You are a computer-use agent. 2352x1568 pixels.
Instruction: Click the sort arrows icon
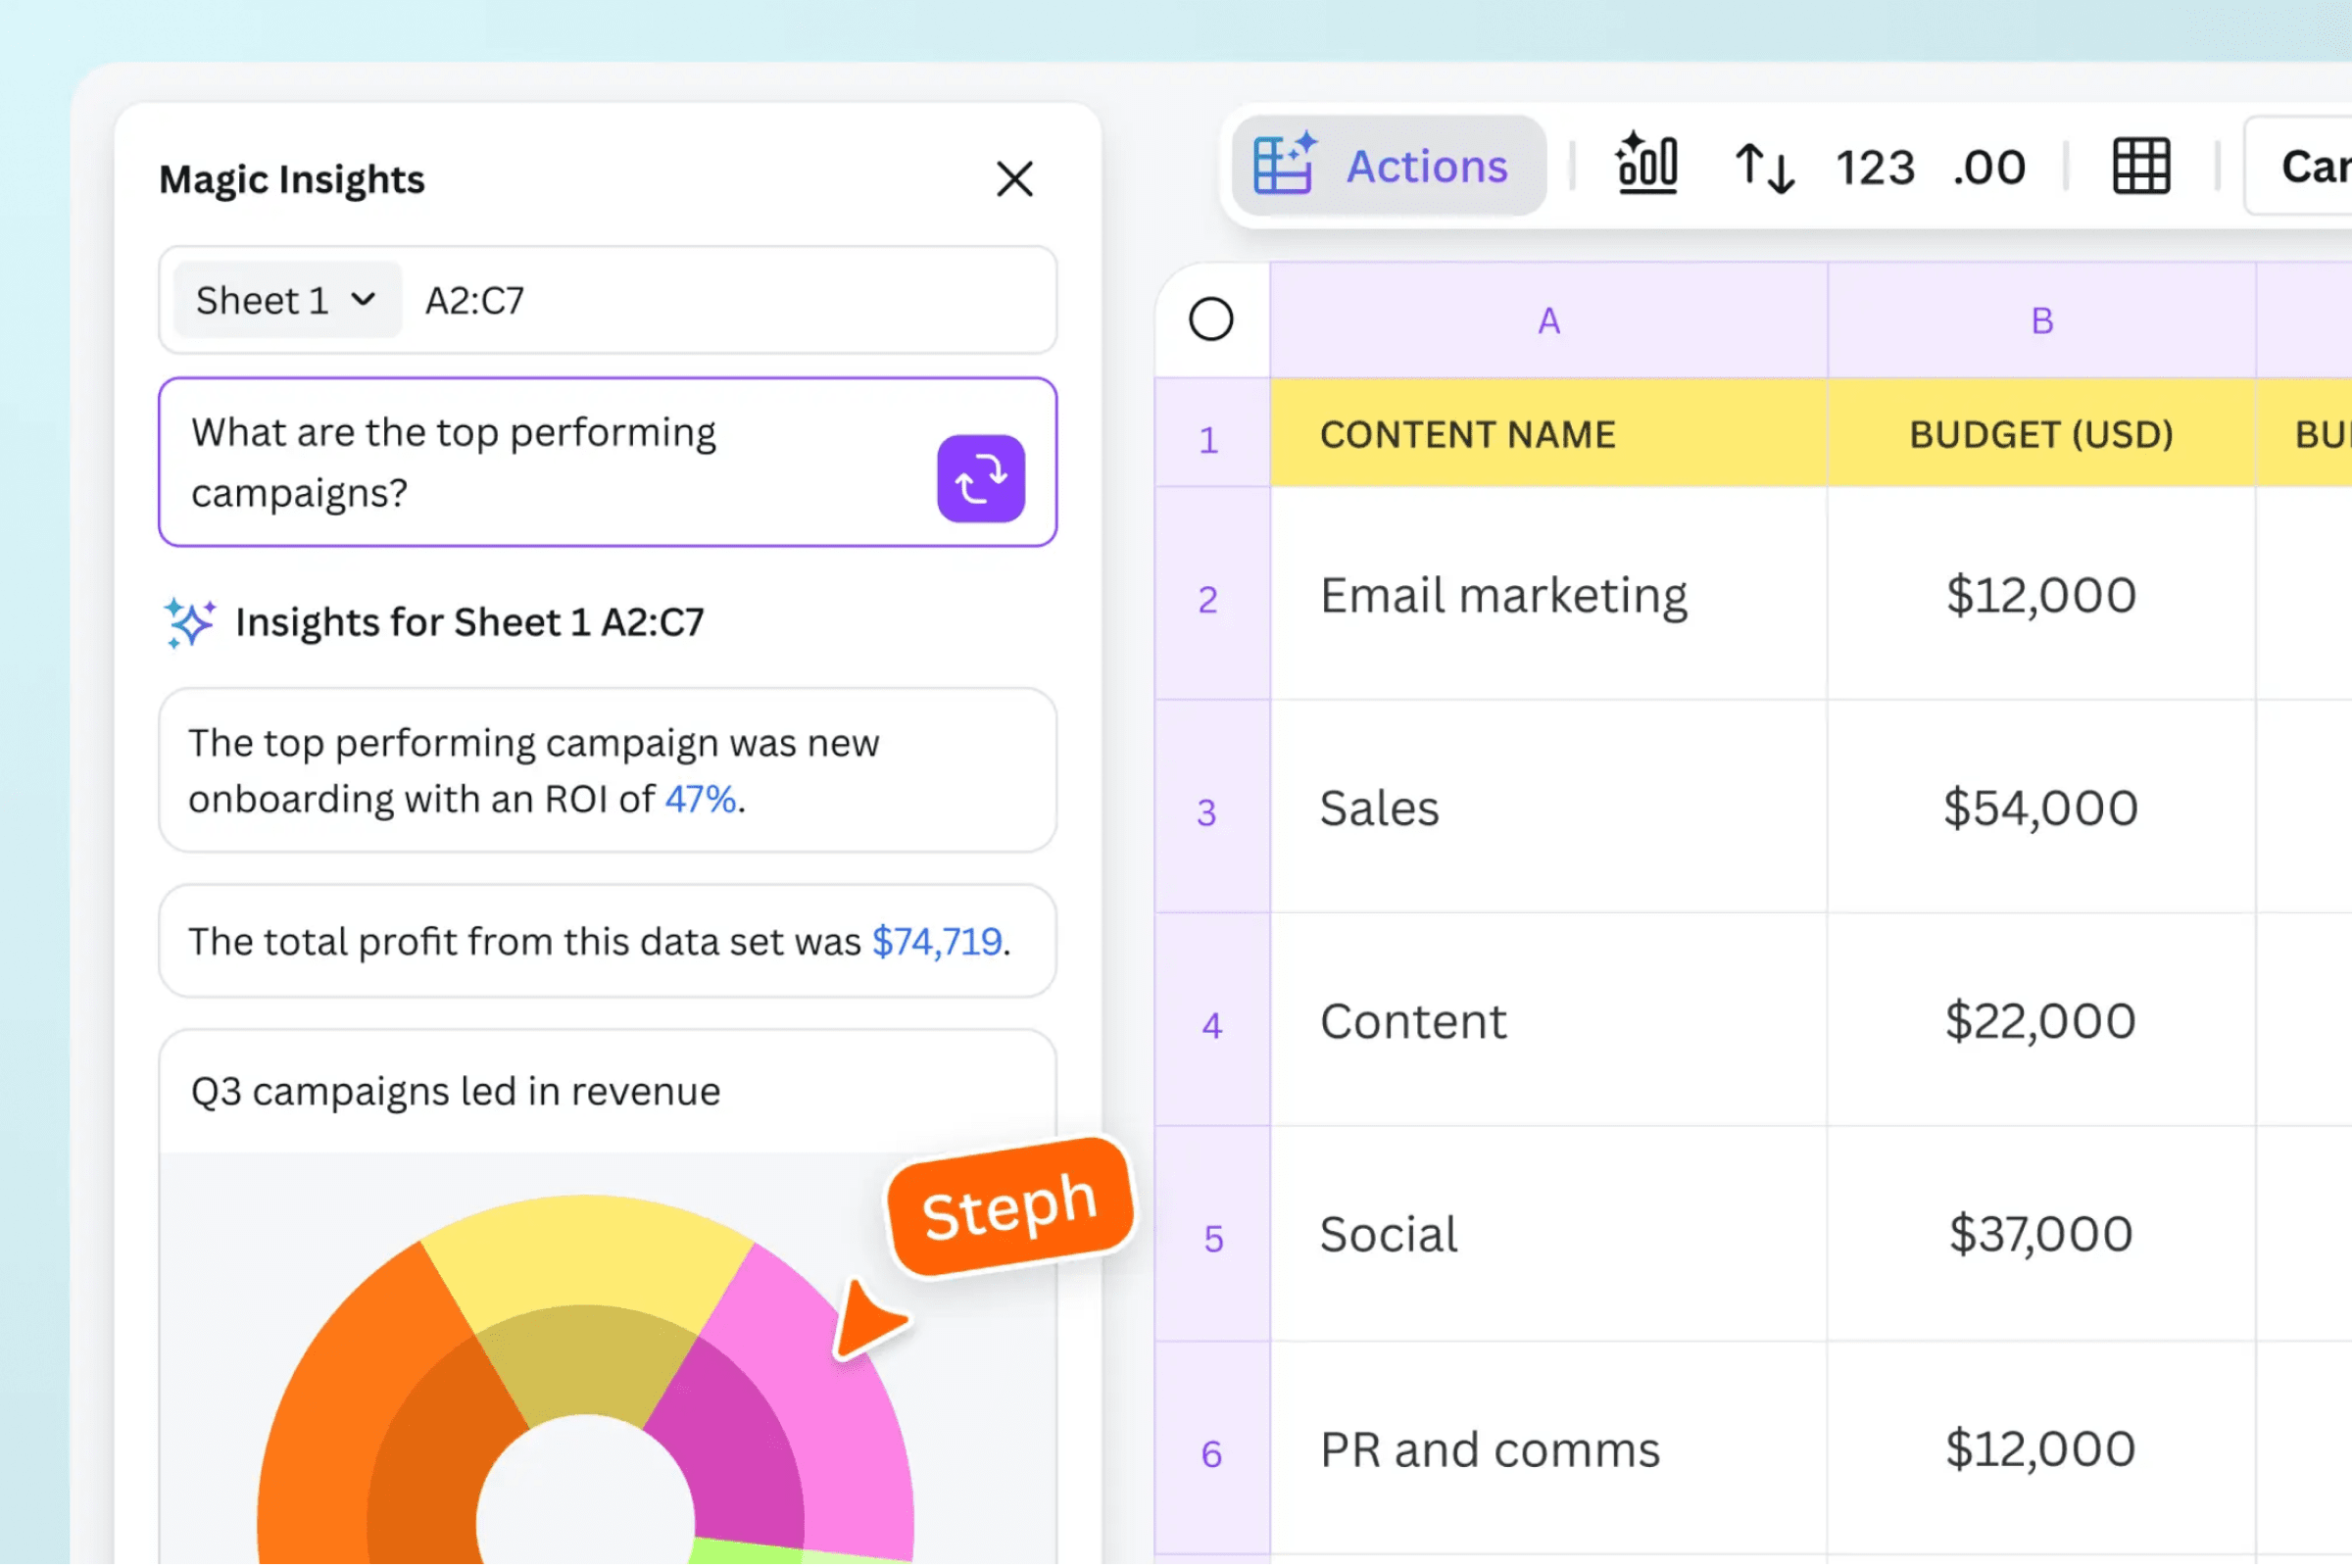point(1767,167)
